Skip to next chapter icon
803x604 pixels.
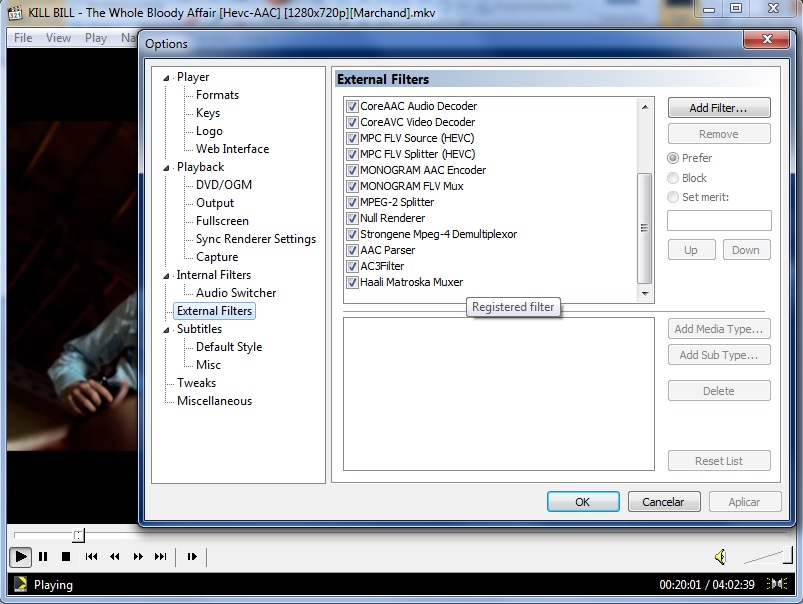[160, 556]
